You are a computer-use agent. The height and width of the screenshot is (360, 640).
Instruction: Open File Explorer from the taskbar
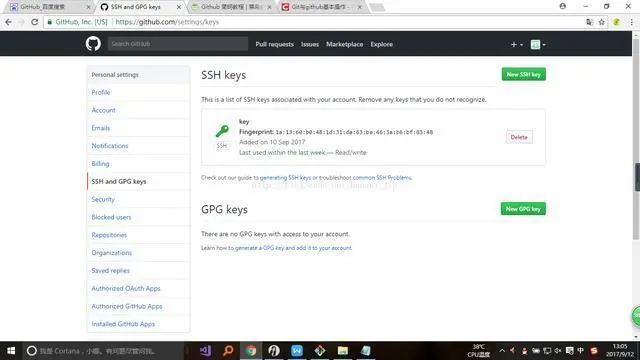(x=342, y=351)
